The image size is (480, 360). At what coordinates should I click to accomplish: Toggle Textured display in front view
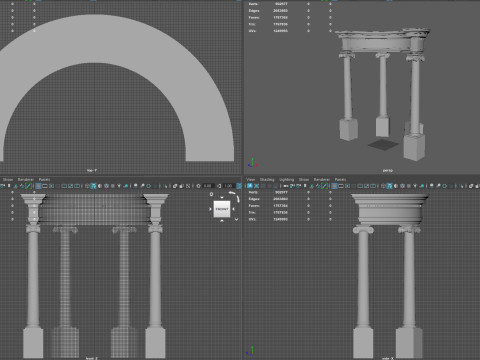[x=112, y=186]
